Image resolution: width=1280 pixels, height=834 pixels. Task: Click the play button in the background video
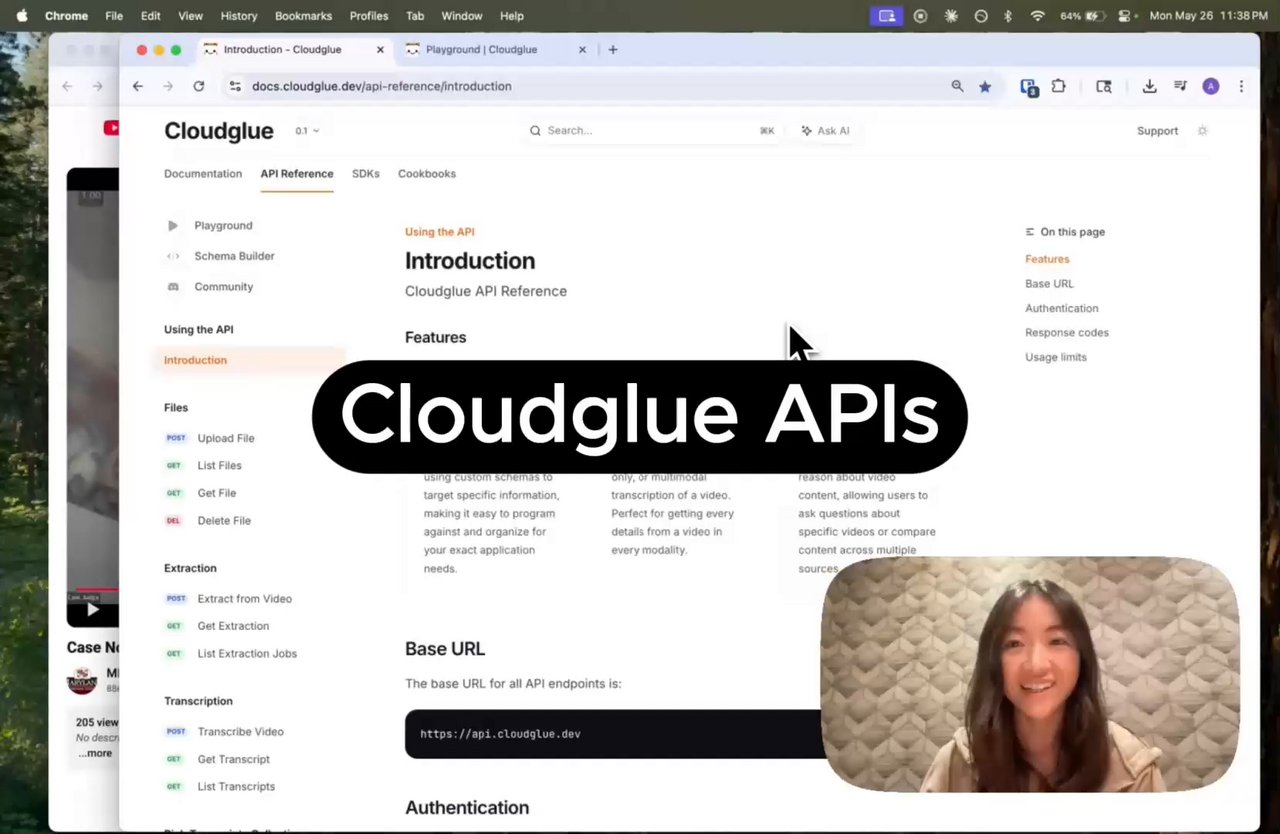click(x=92, y=609)
